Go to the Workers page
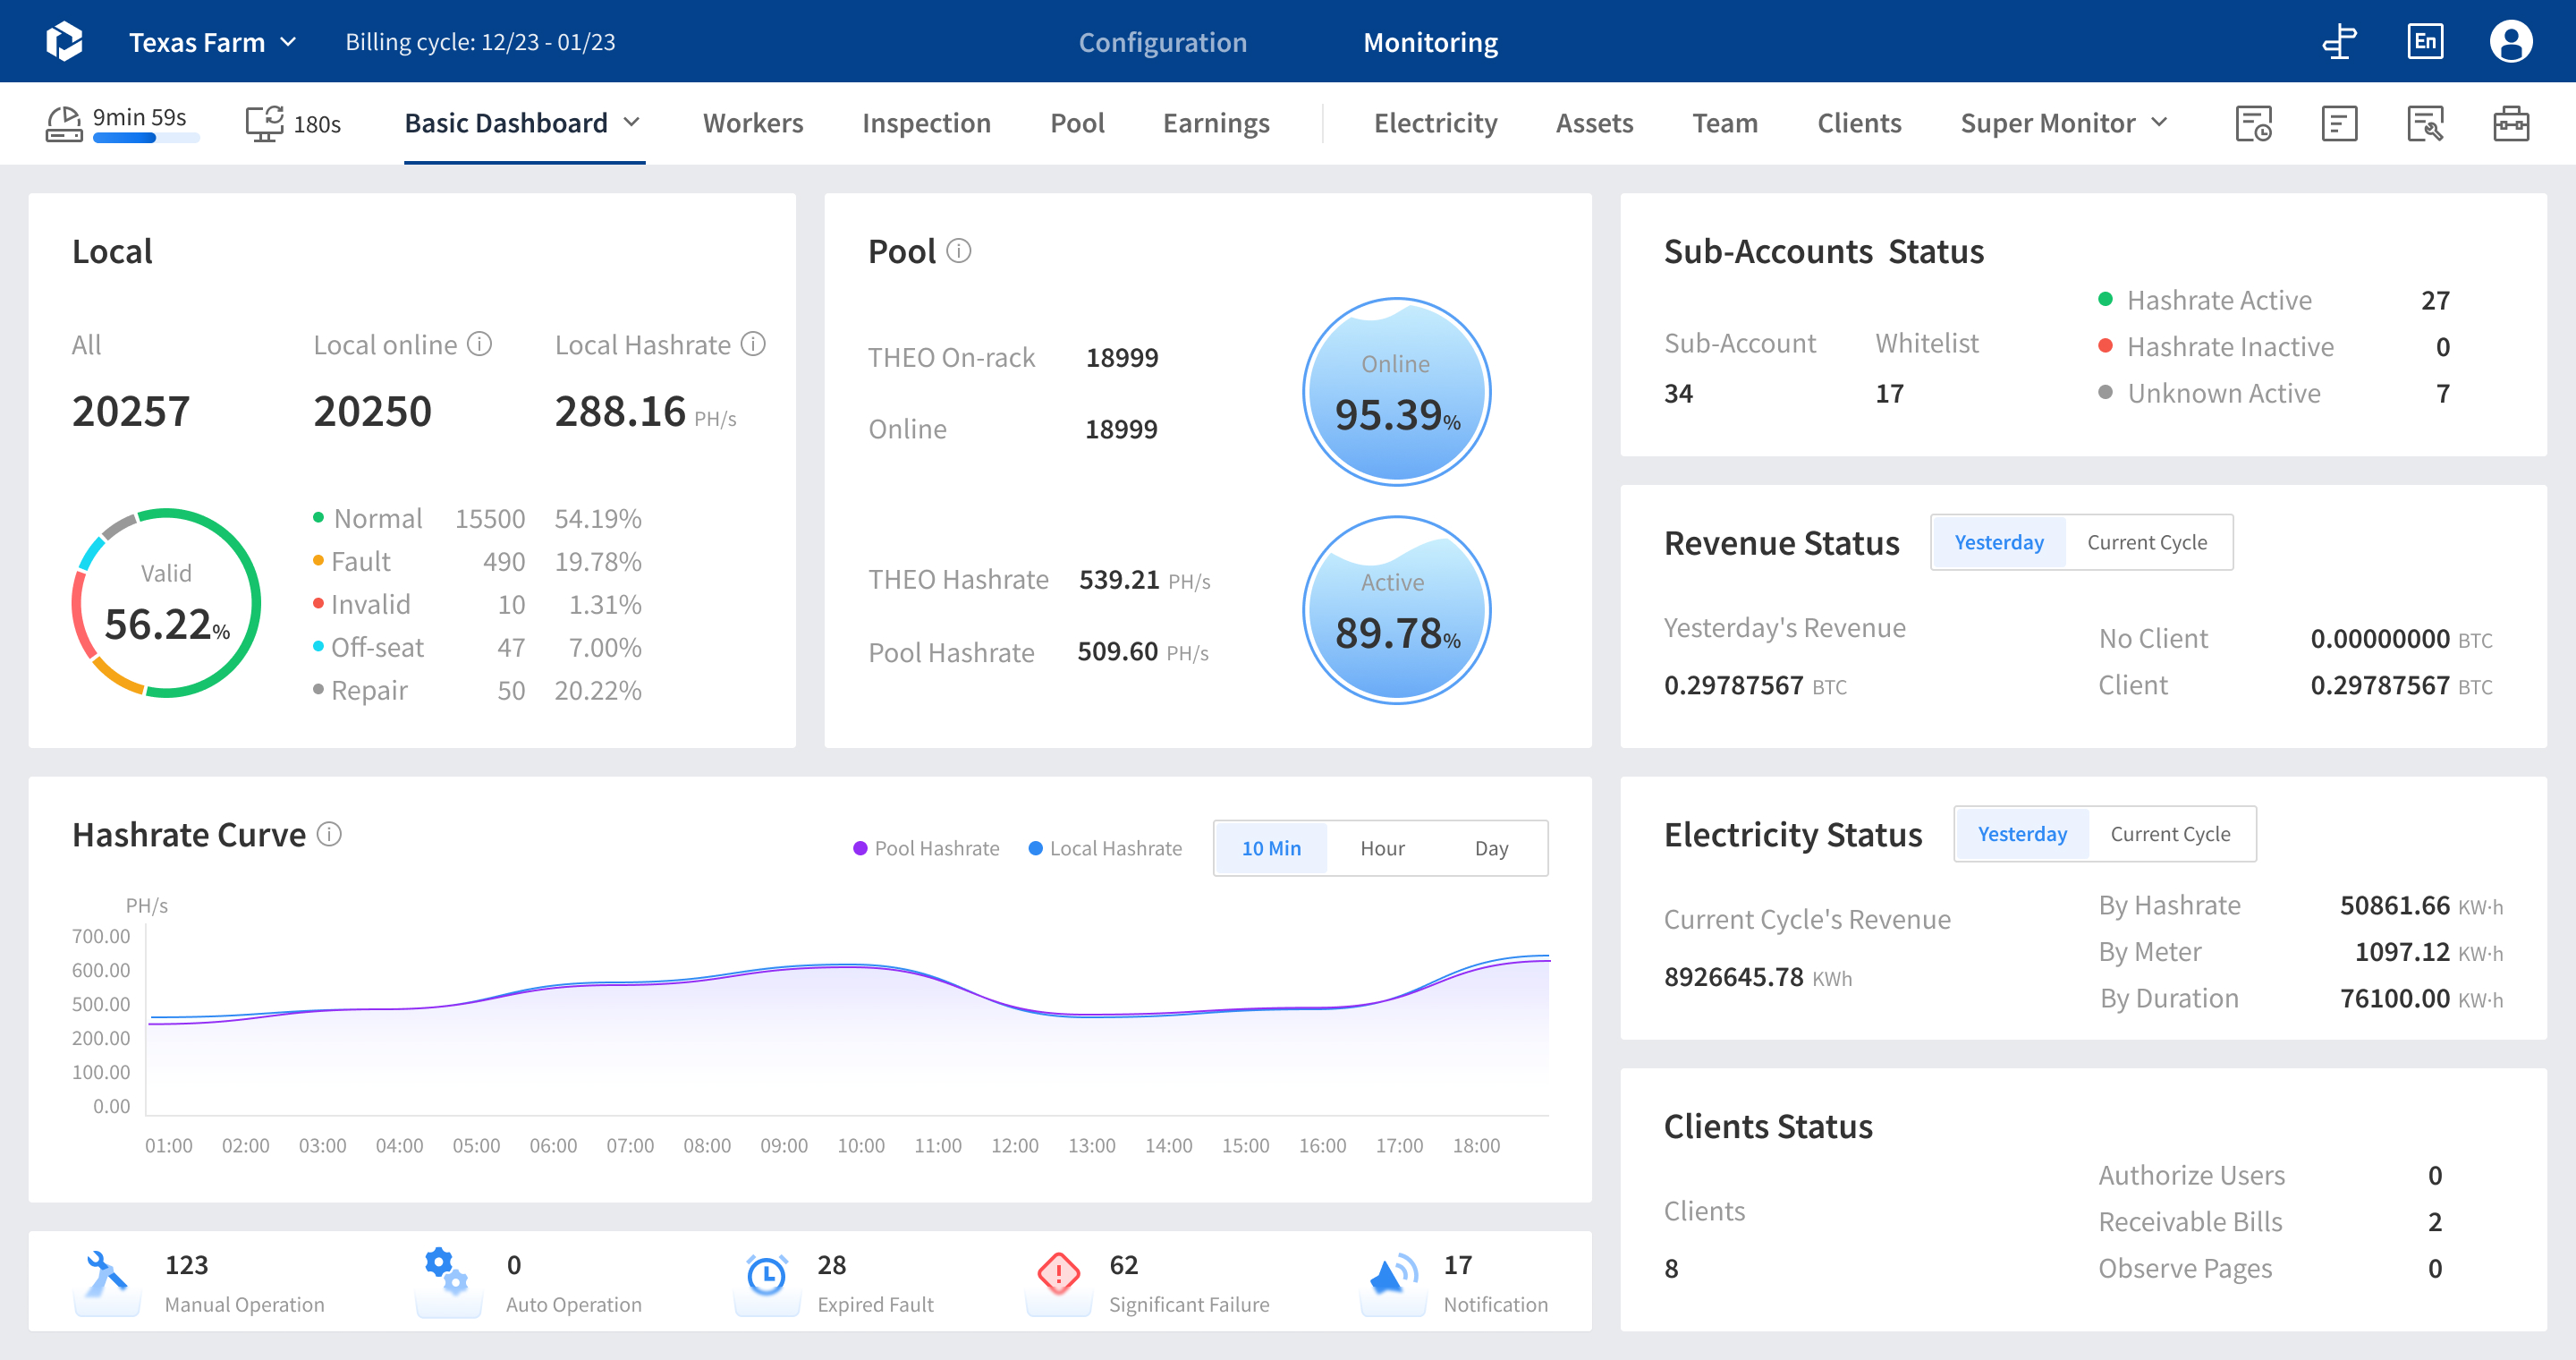The width and height of the screenshot is (2576, 1360). pyautogui.click(x=753, y=122)
